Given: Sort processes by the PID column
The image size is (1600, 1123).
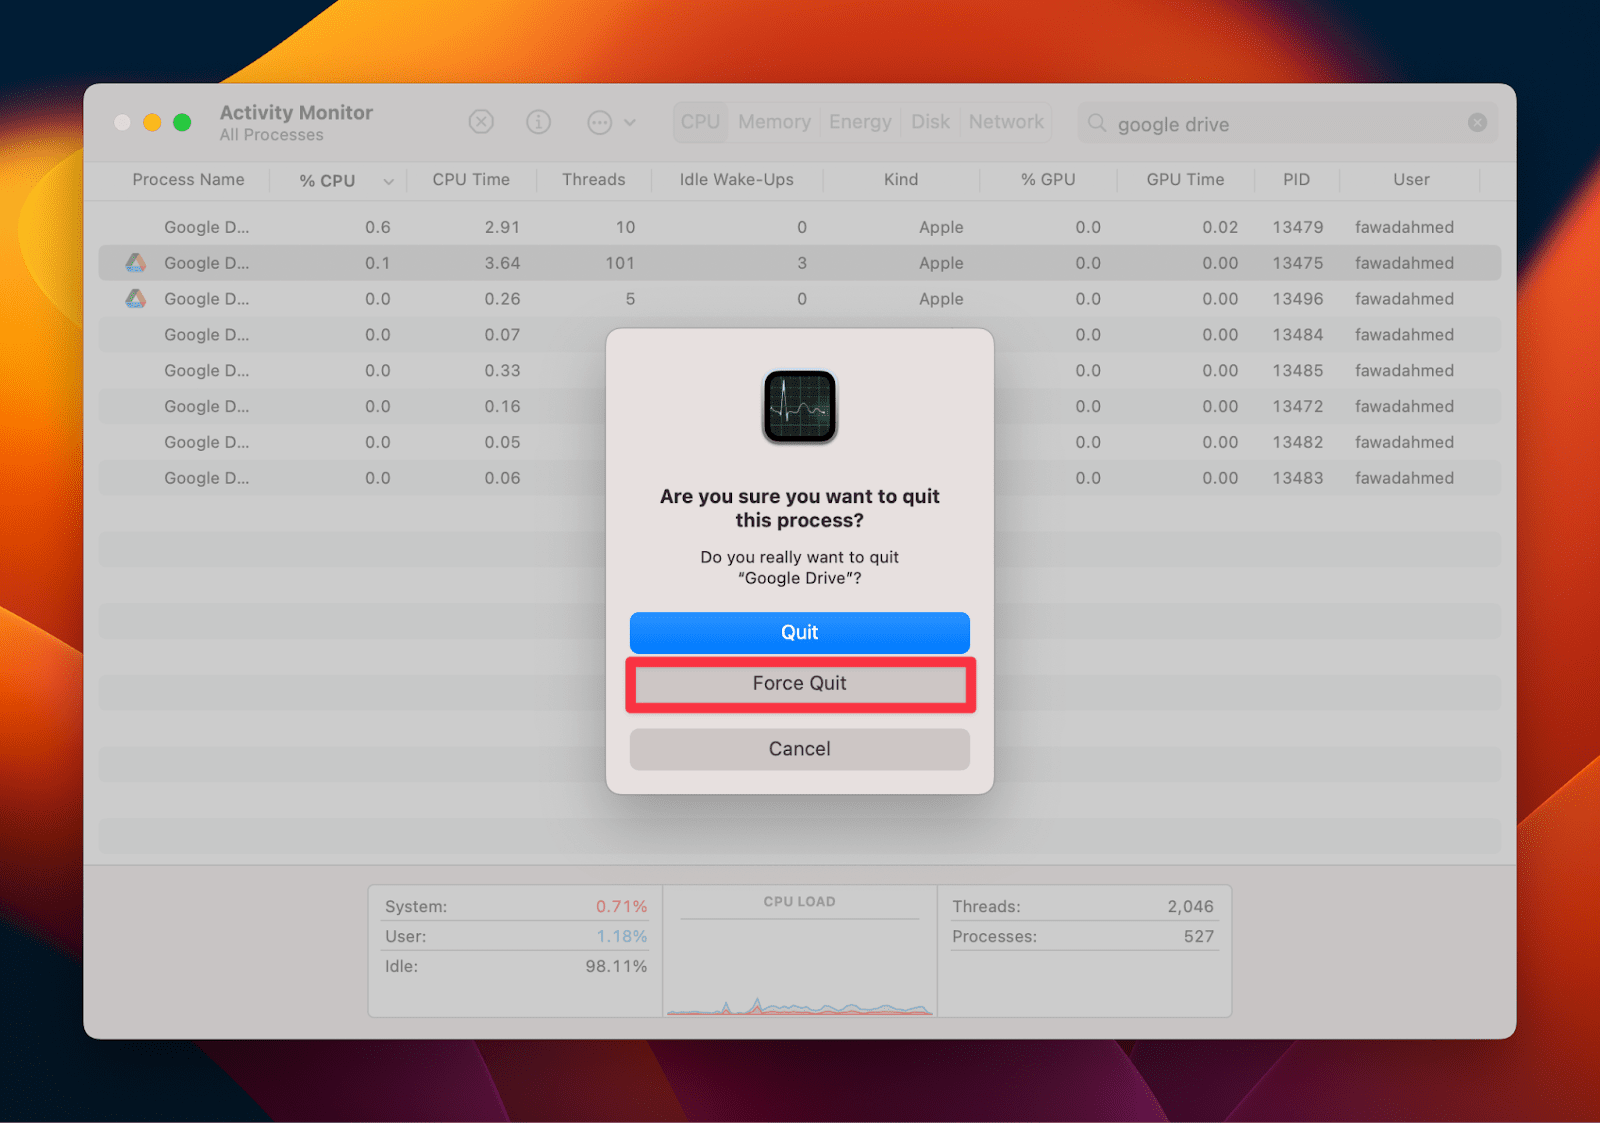Looking at the screenshot, I should [1296, 180].
